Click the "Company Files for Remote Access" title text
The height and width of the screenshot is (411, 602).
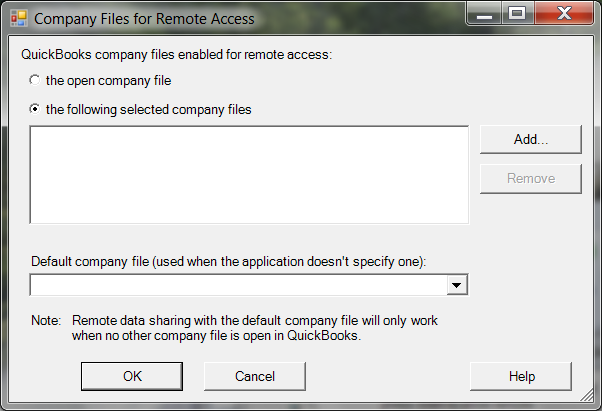[x=144, y=18]
